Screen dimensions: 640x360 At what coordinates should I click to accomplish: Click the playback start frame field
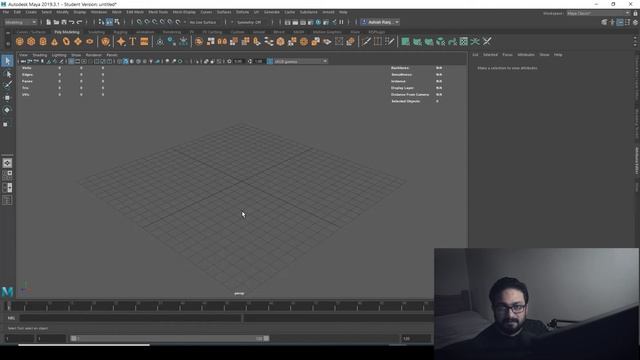click(51, 338)
